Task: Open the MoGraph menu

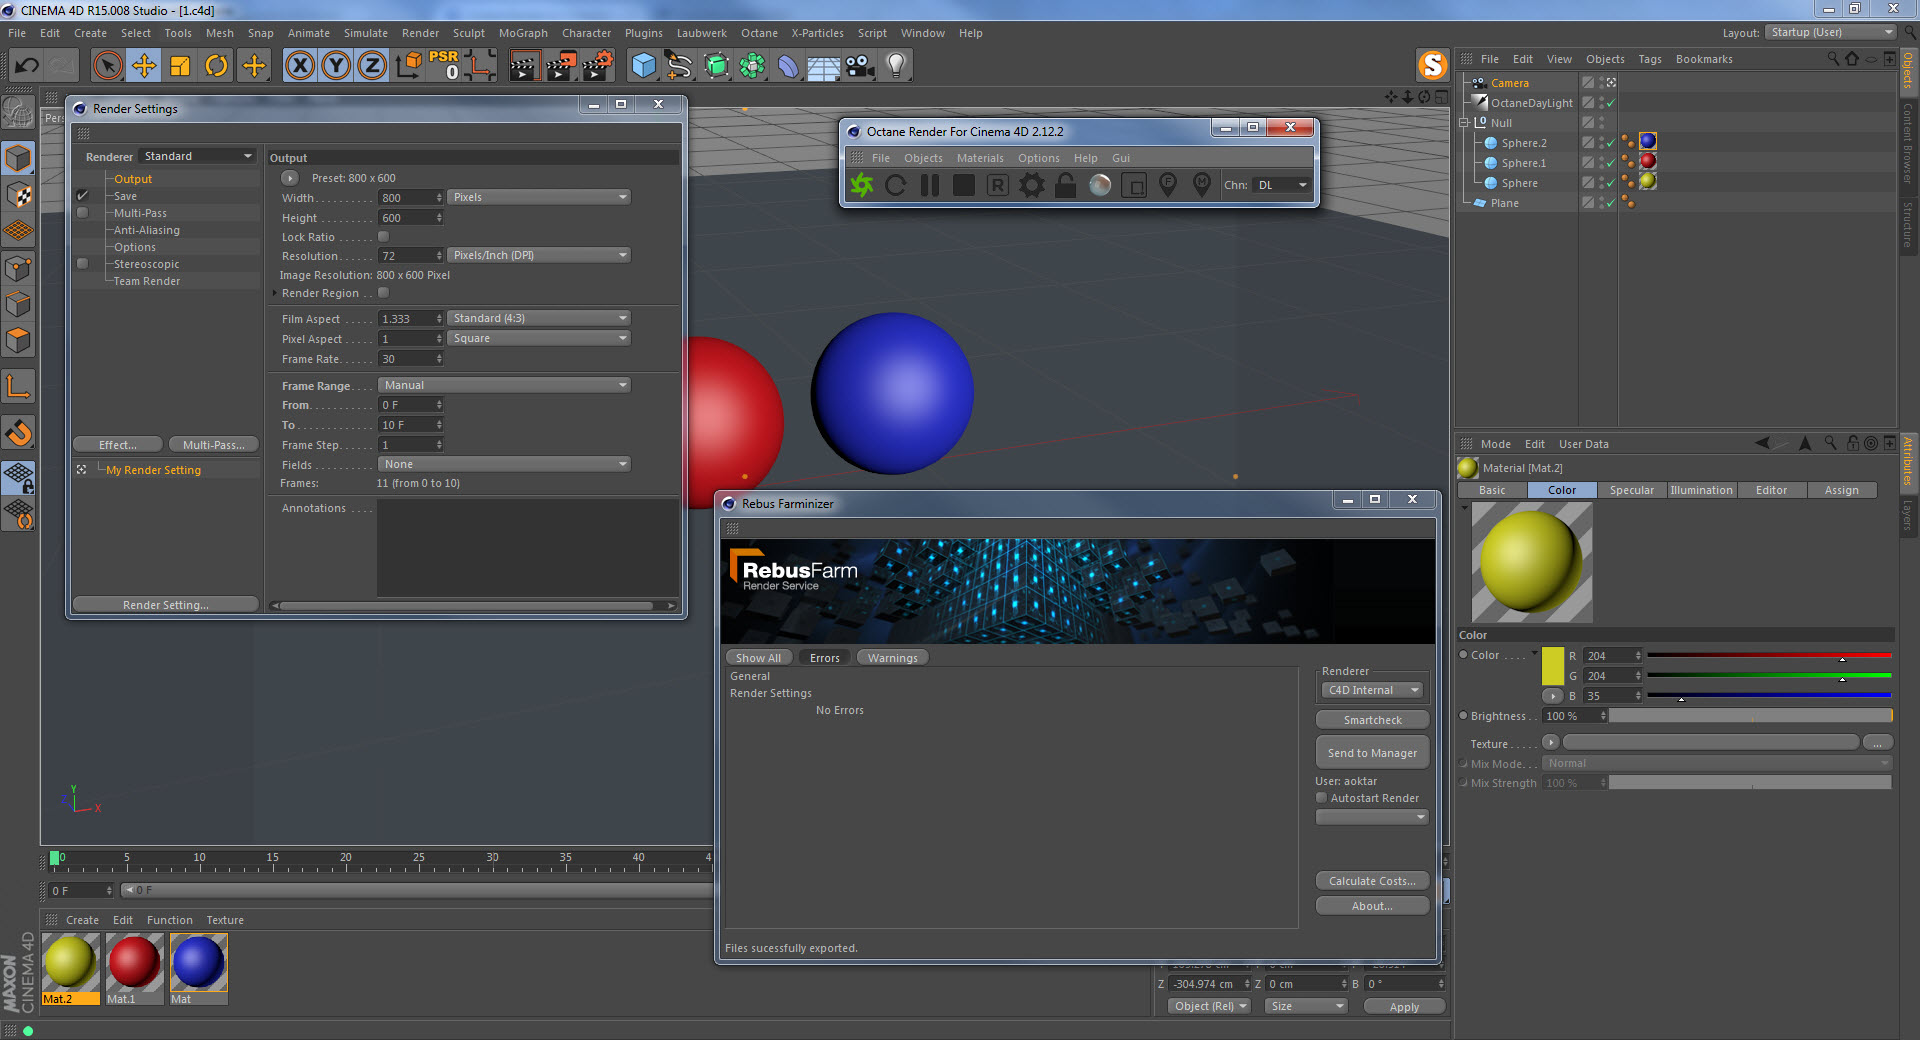Action: coord(523,33)
